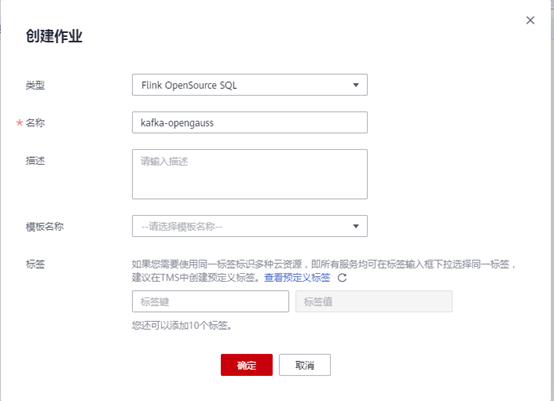Open the Flink OpenSource SQL combo box
554x401 pixels.
pyautogui.click(x=250, y=85)
